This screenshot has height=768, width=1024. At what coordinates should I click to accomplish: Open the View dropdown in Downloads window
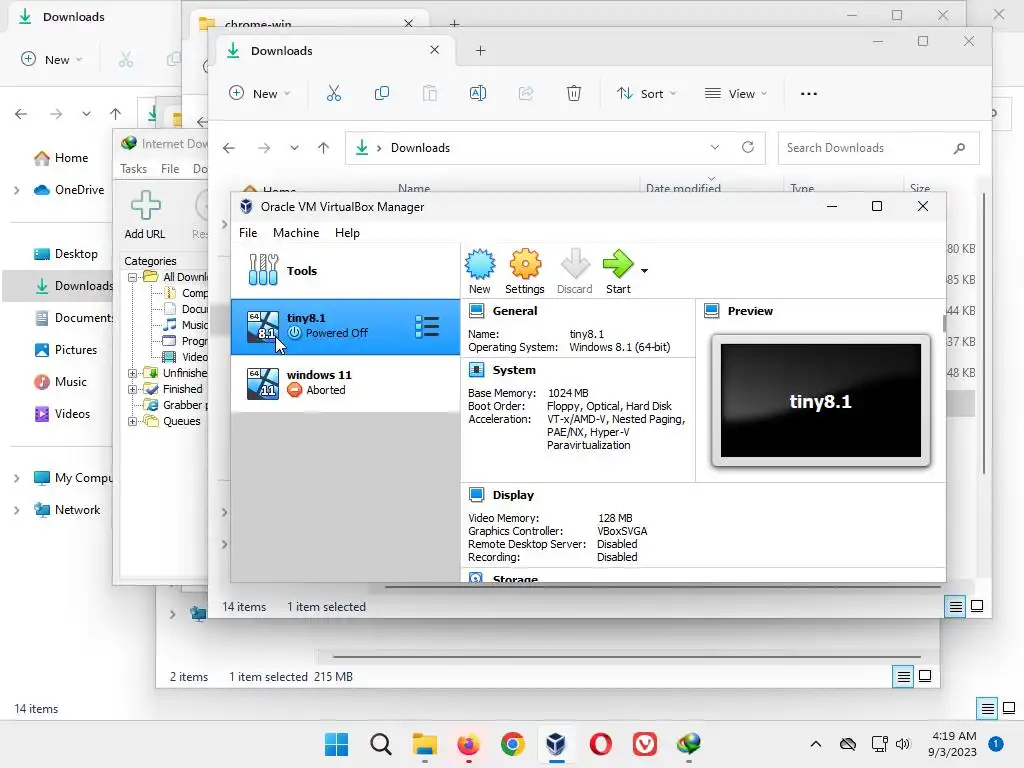coord(736,93)
